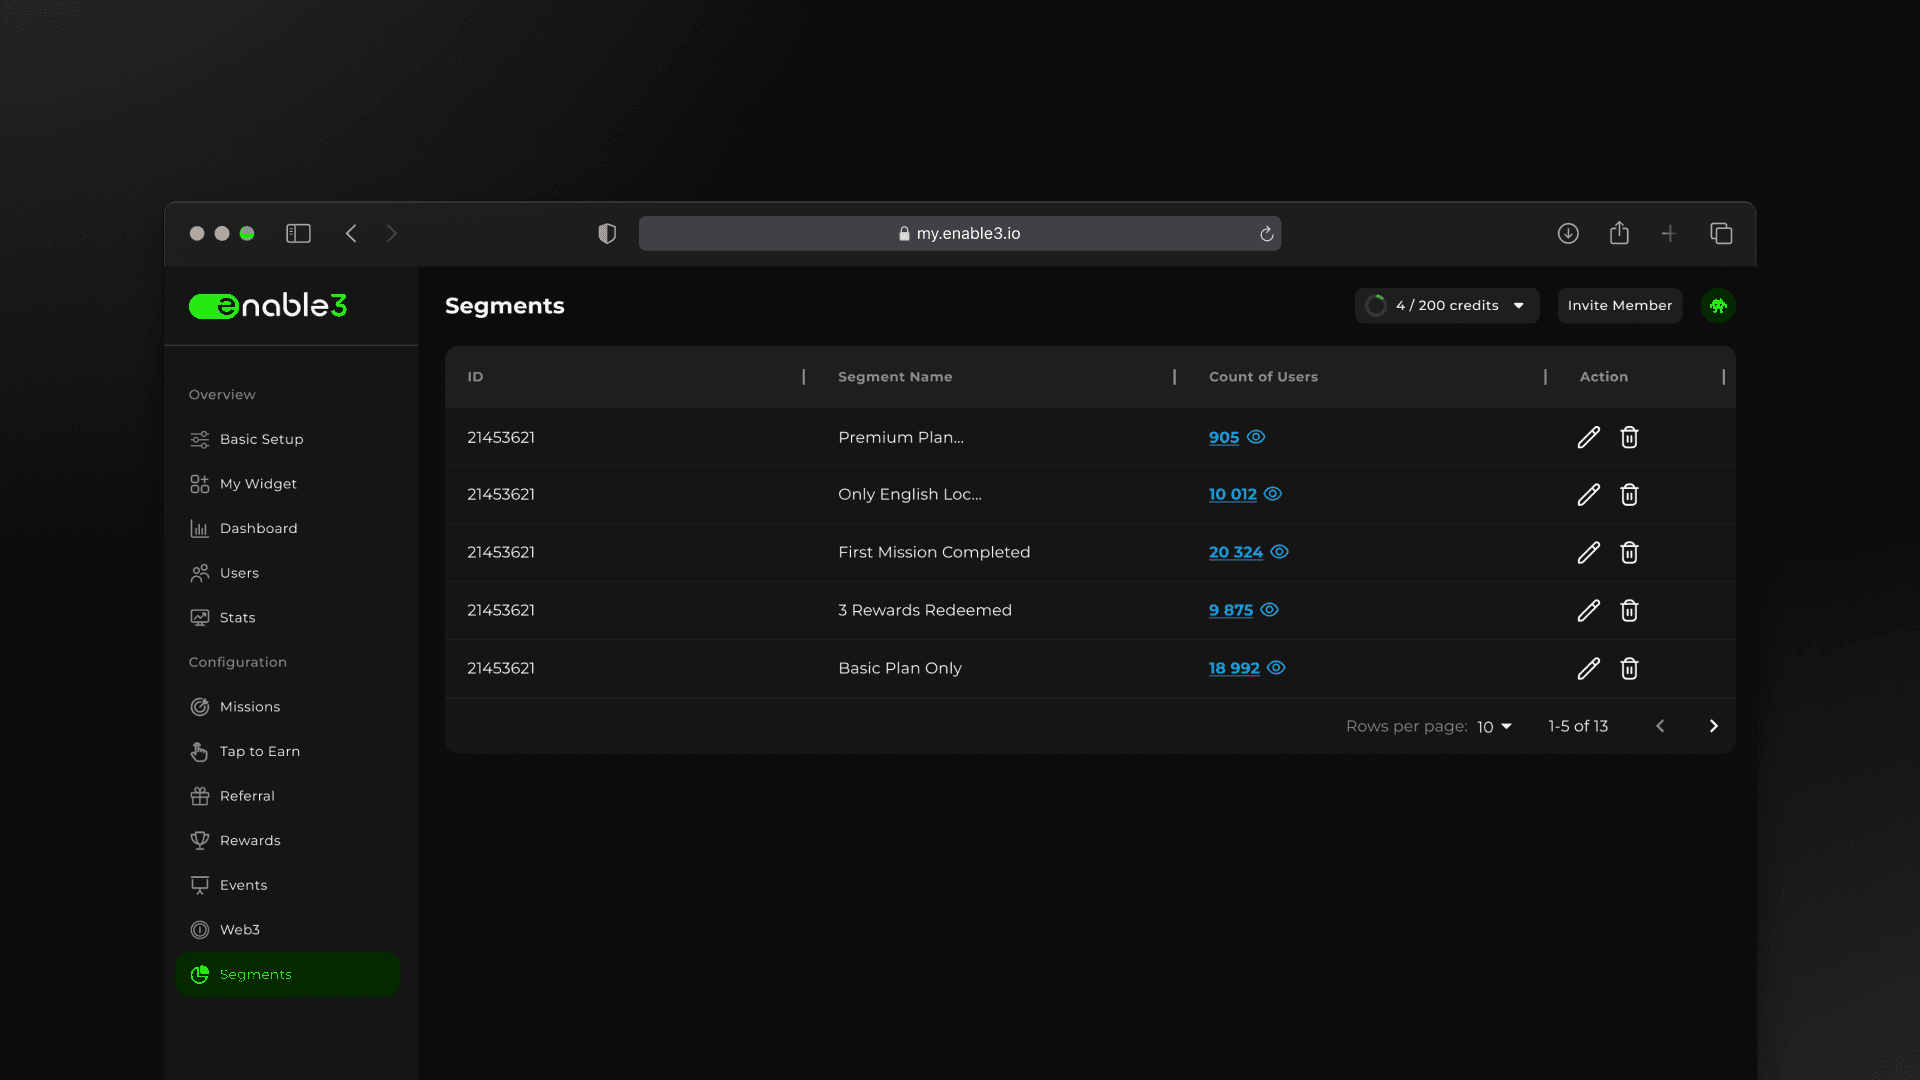Open browser downloads
This screenshot has width=1920, height=1080.
point(1568,234)
